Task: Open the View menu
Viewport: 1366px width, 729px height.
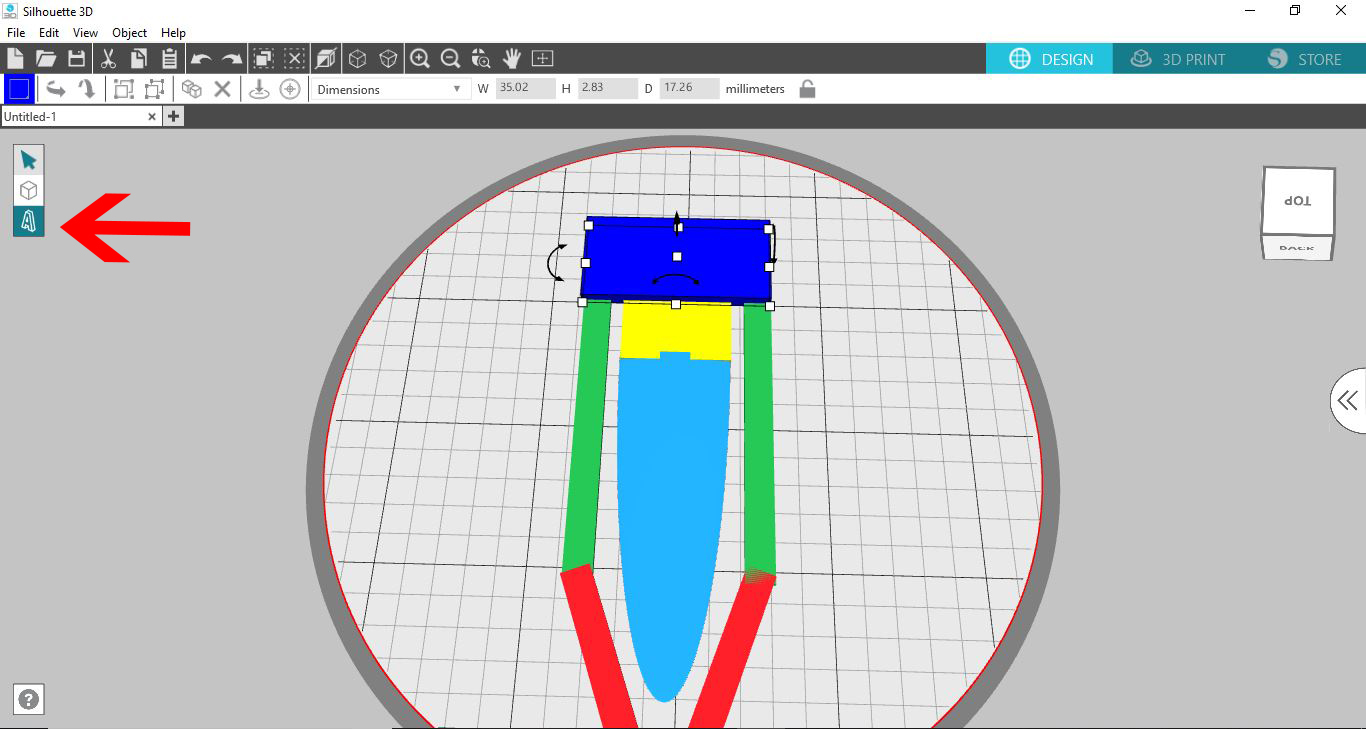Action: click(x=85, y=33)
